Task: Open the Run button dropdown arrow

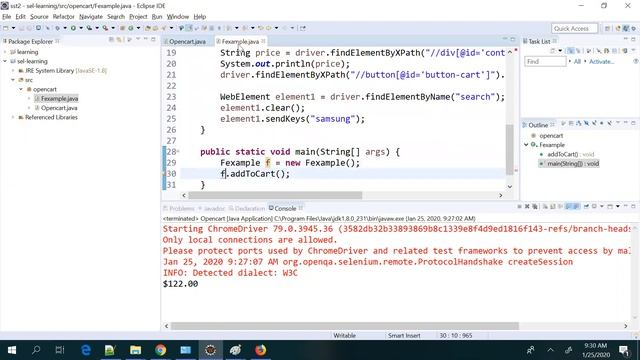Action: pyautogui.click(x=81, y=28)
